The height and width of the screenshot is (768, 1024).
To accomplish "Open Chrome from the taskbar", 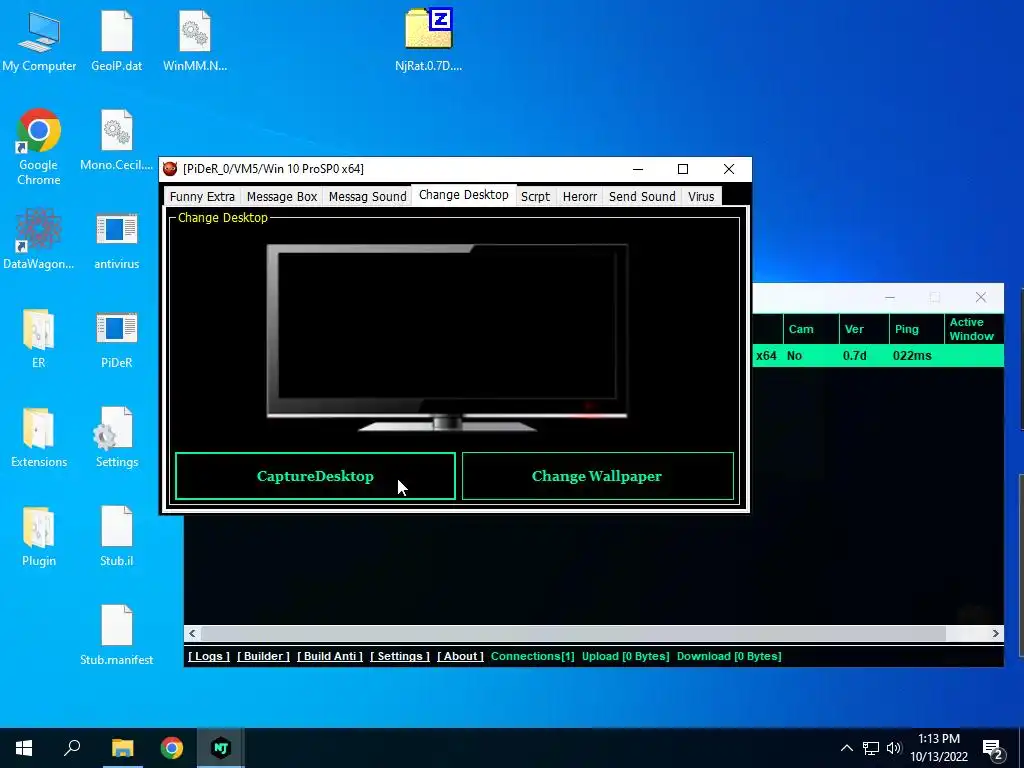I will [x=172, y=748].
